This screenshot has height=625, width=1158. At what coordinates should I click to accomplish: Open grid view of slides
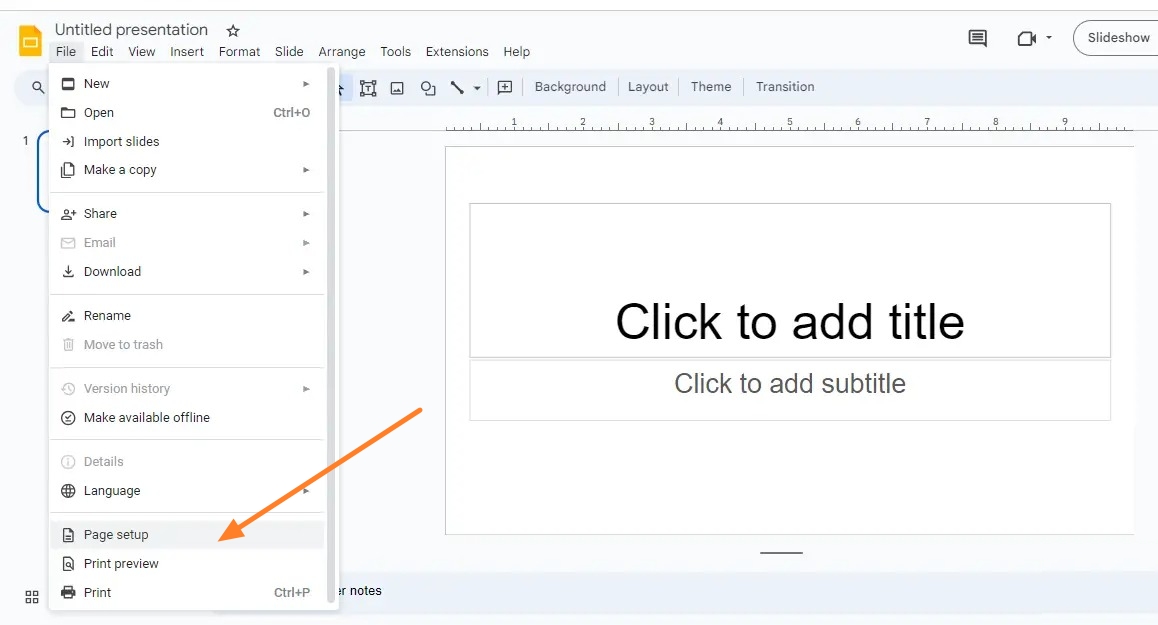tap(31, 596)
